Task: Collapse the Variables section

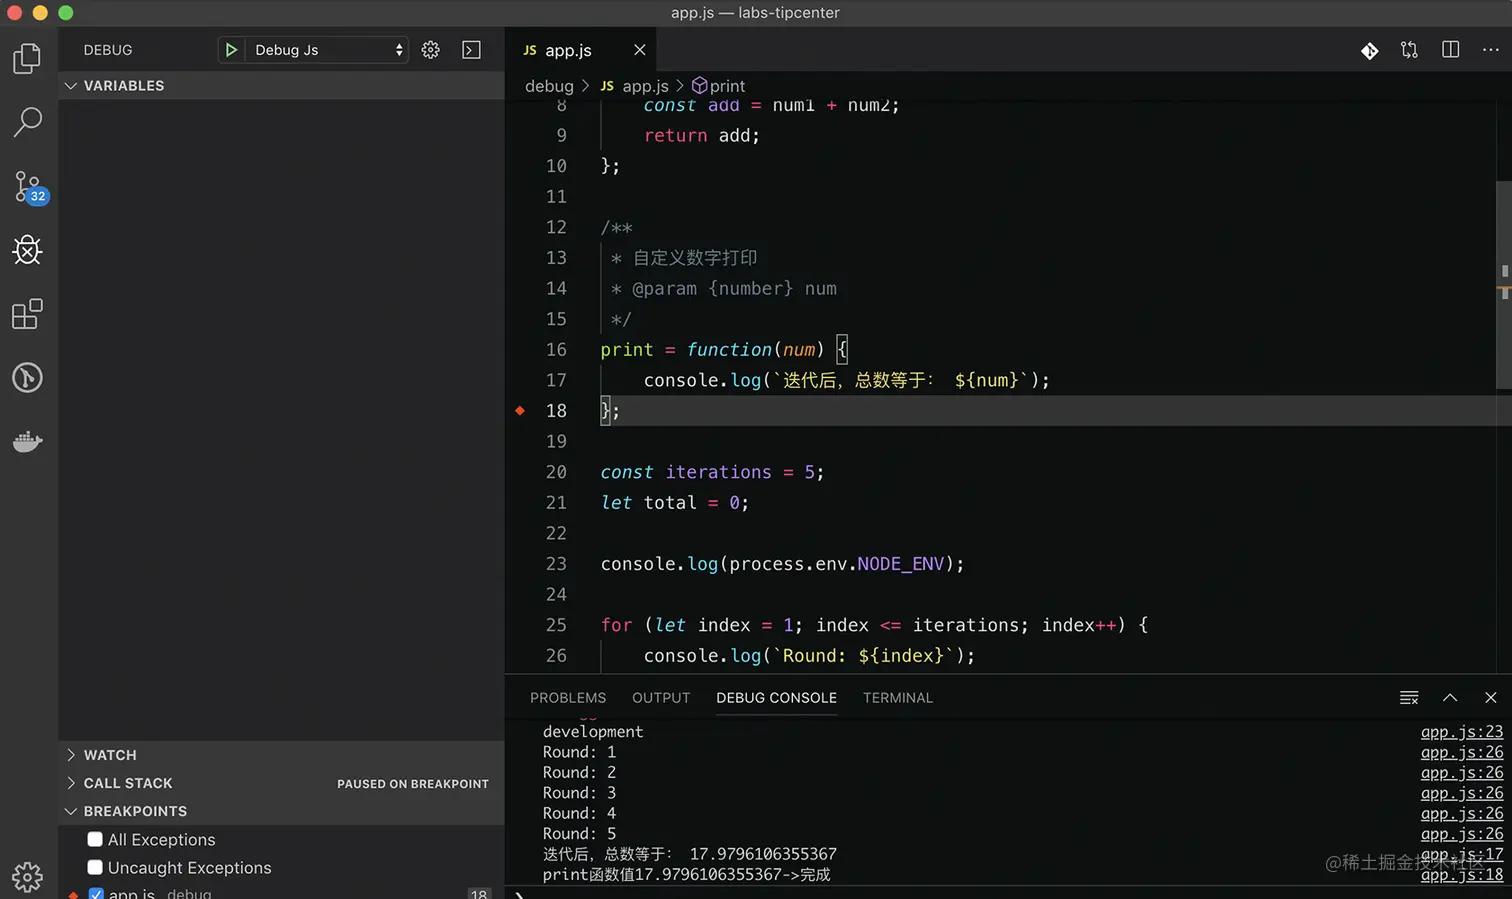Action: [281, 86]
